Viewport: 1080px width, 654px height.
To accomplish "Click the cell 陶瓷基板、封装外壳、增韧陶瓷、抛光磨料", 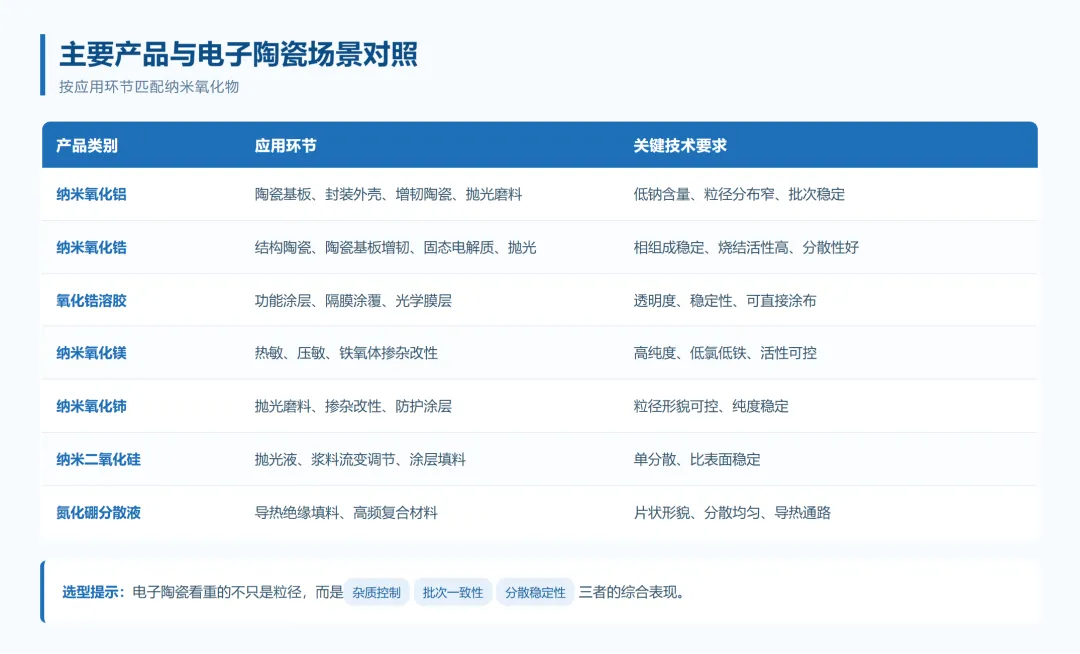I will click(x=388, y=194).
